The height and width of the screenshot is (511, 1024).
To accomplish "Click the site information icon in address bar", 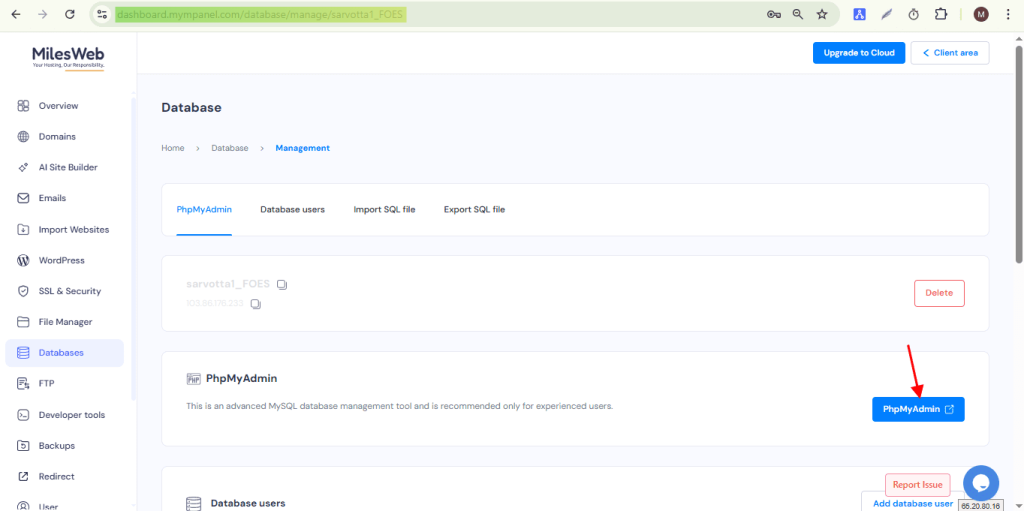I will 101,14.
